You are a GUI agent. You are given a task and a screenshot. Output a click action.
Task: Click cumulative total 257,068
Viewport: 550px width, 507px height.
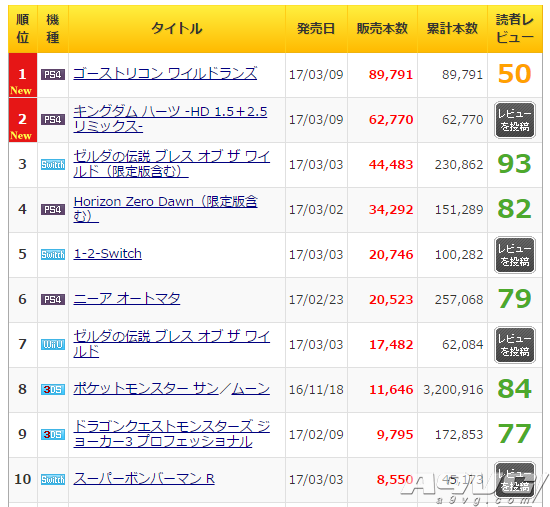(459, 300)
